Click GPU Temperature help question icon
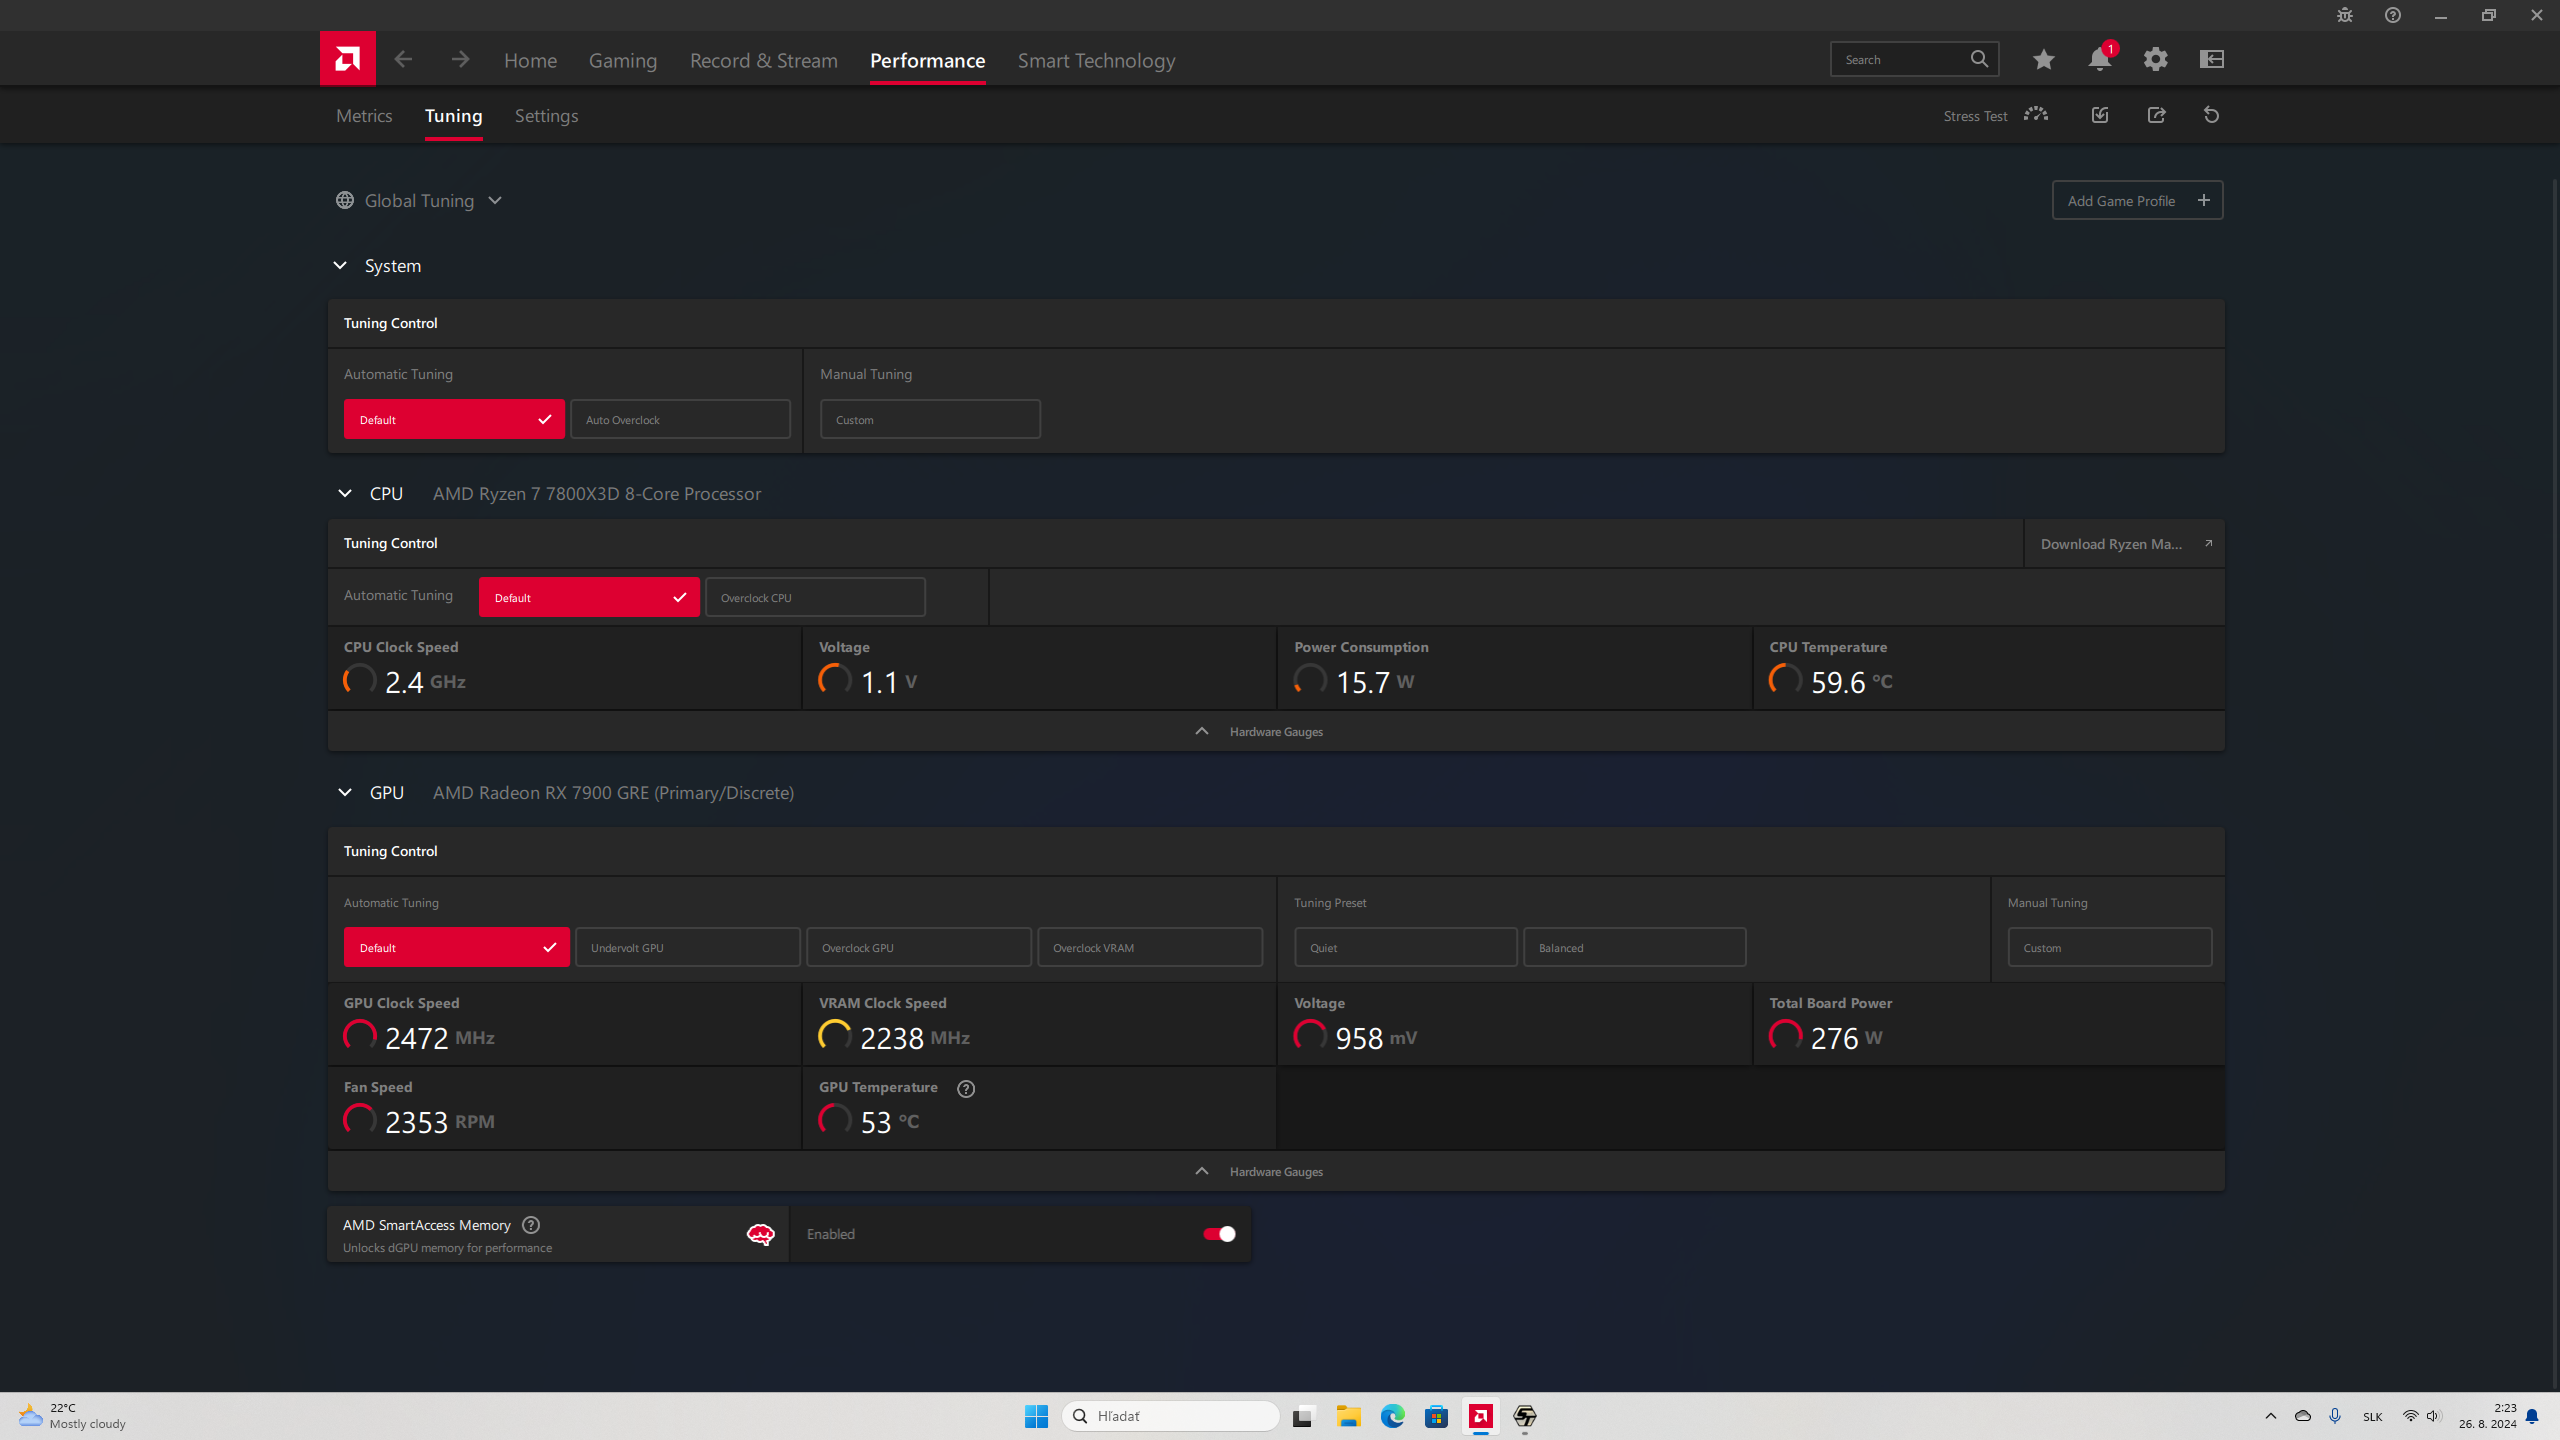Viewport: 2560px width, 1440px height. (x=965, y=1089)
